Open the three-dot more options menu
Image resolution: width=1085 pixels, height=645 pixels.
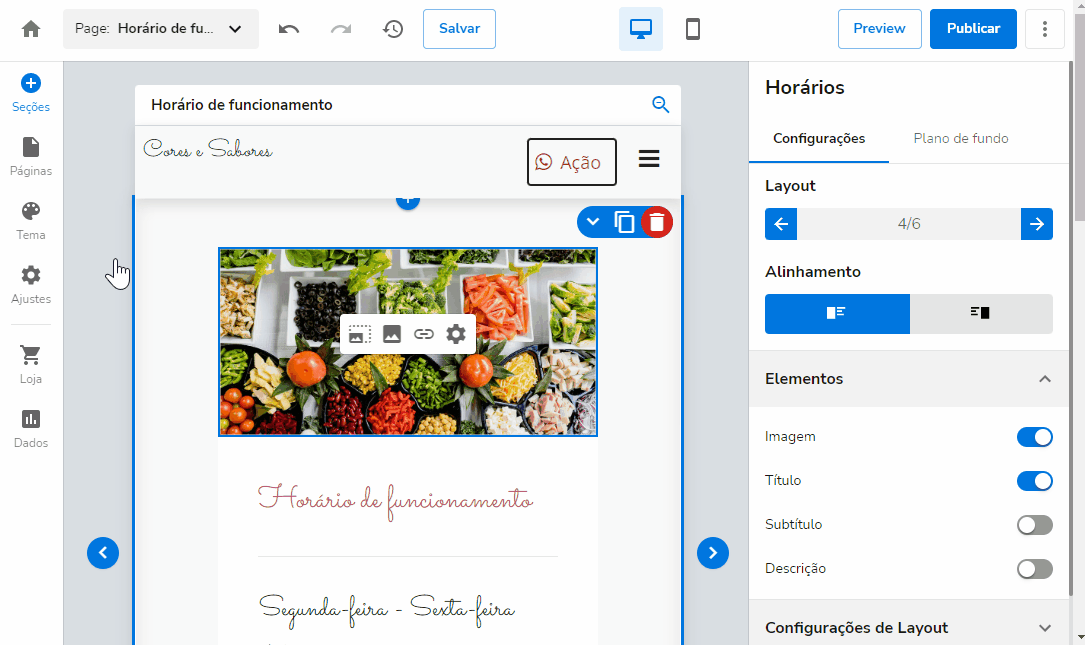coord(1044,29)
